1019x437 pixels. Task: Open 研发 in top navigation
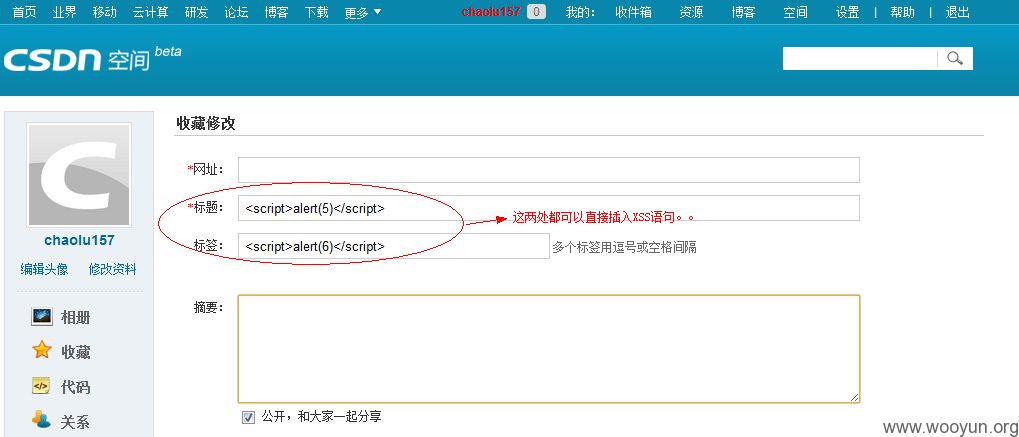(x=196, y=12)
